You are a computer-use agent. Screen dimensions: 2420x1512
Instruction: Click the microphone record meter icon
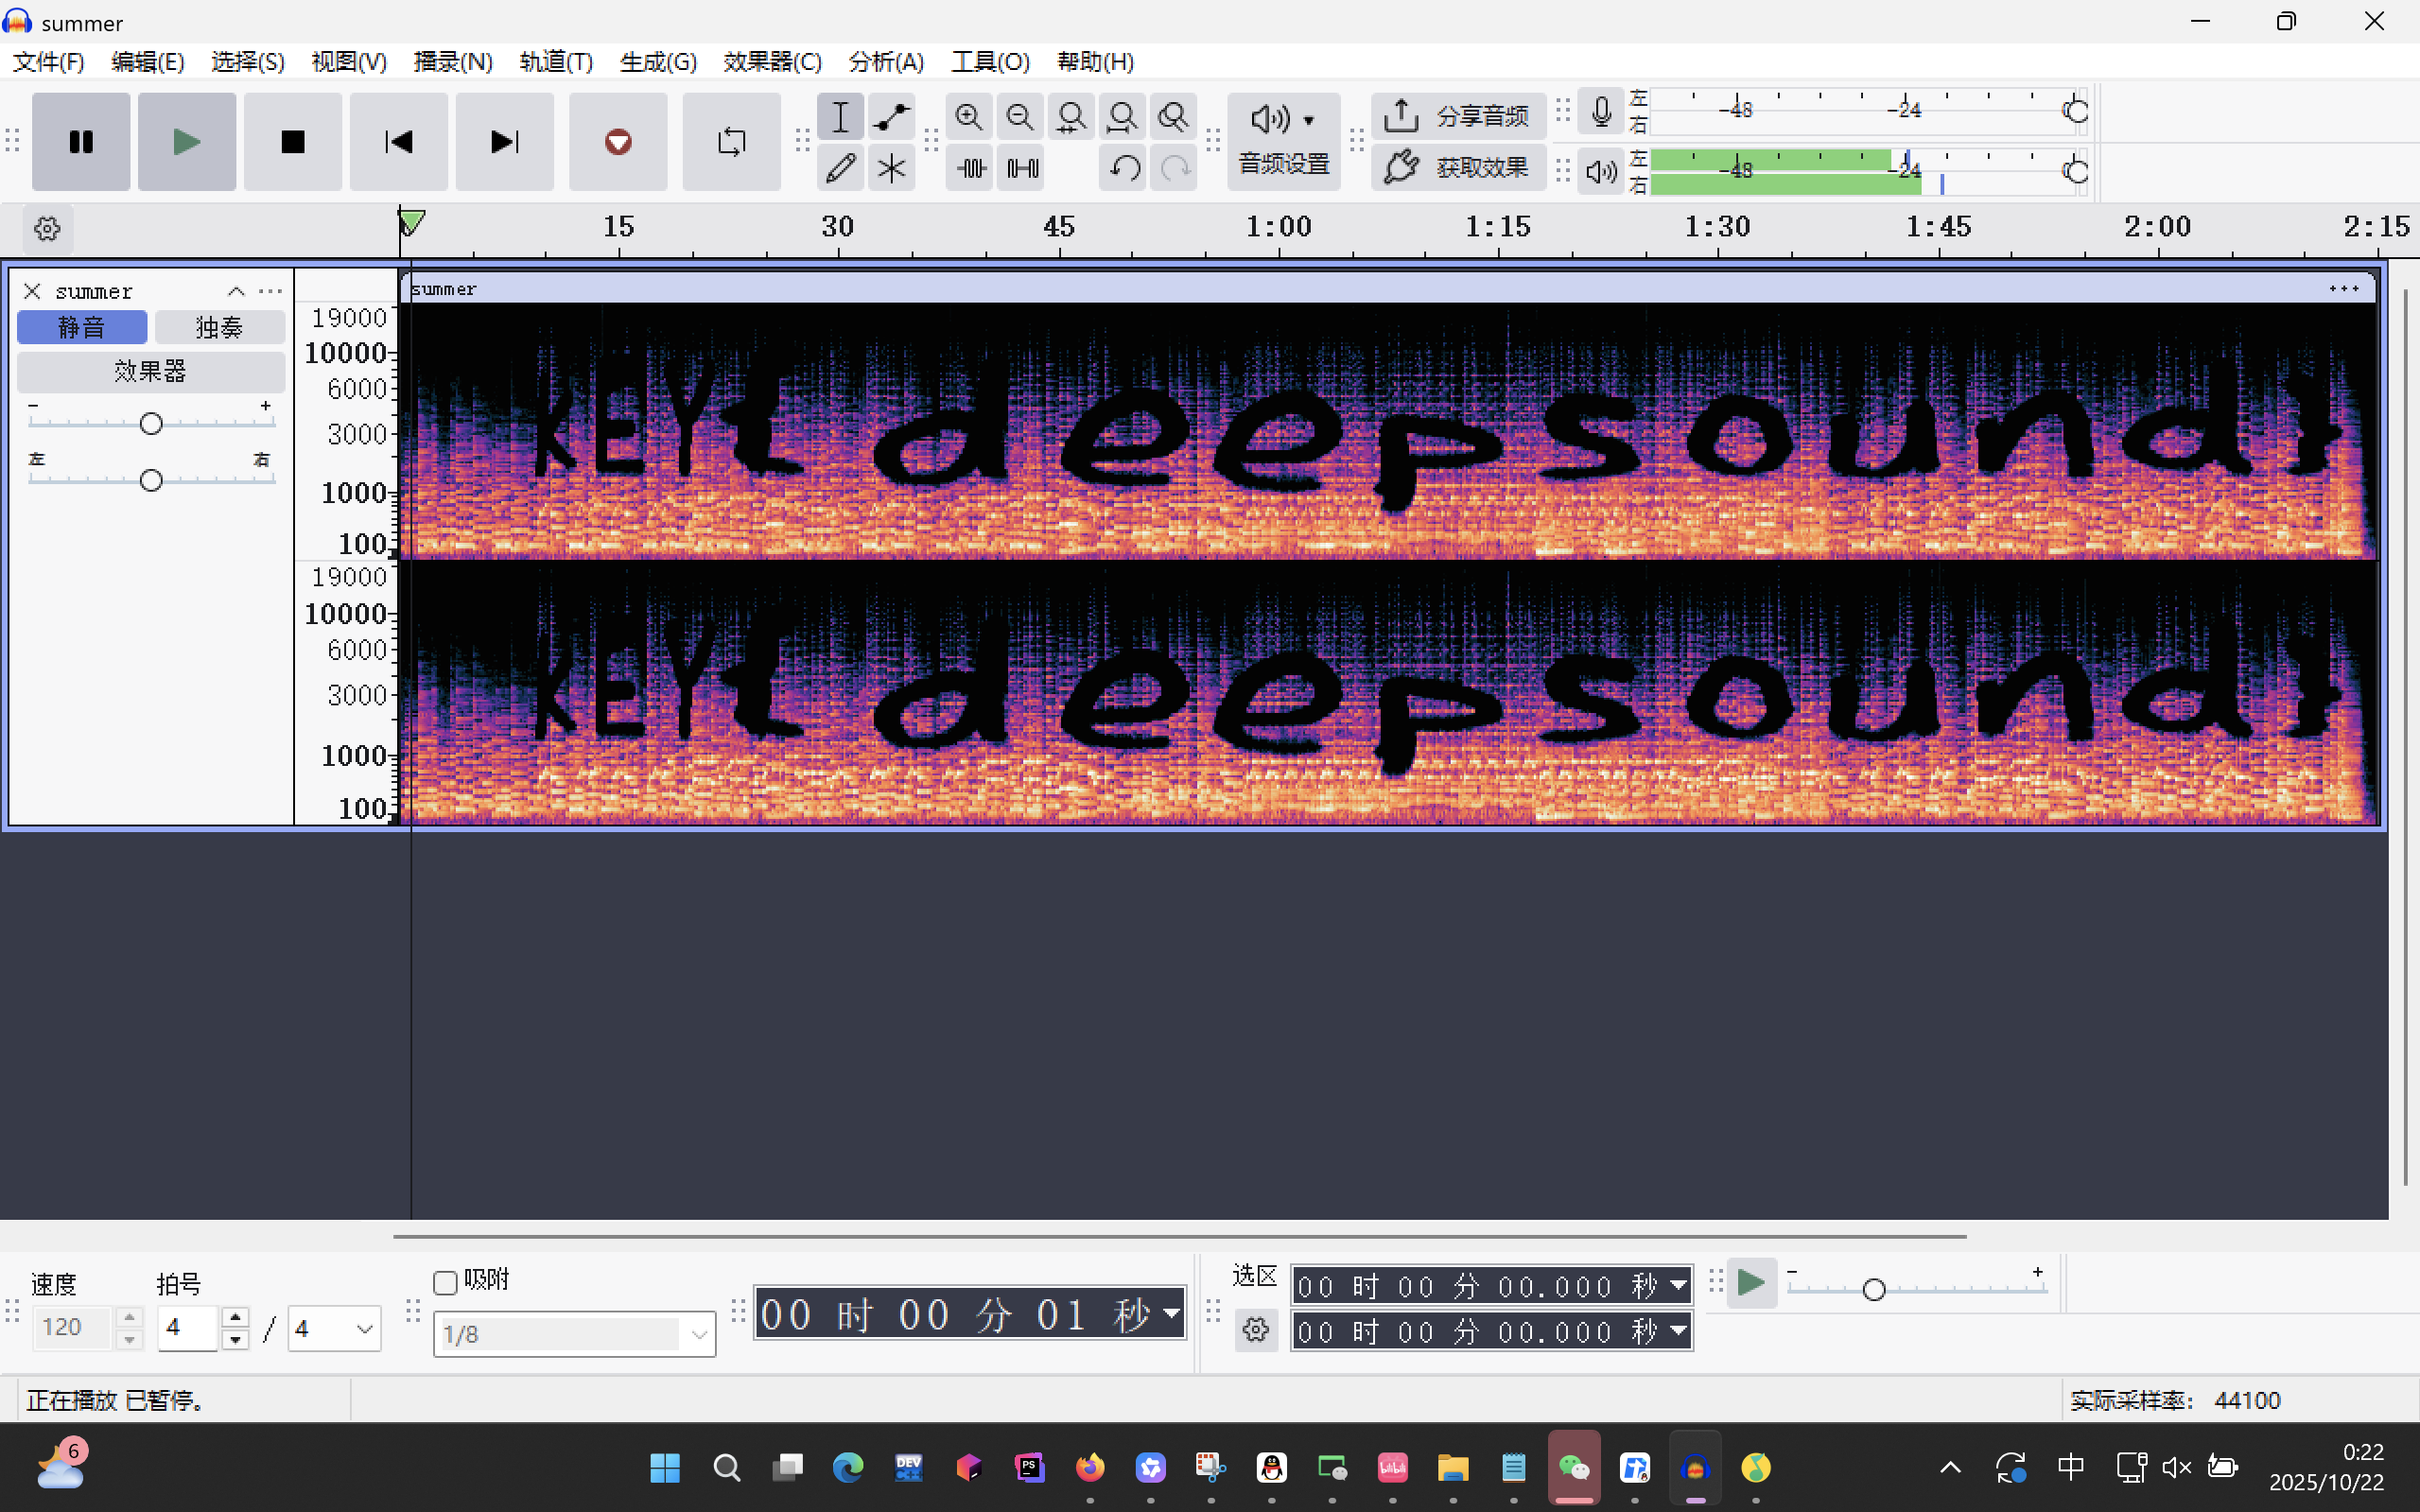pos(1601,112)
